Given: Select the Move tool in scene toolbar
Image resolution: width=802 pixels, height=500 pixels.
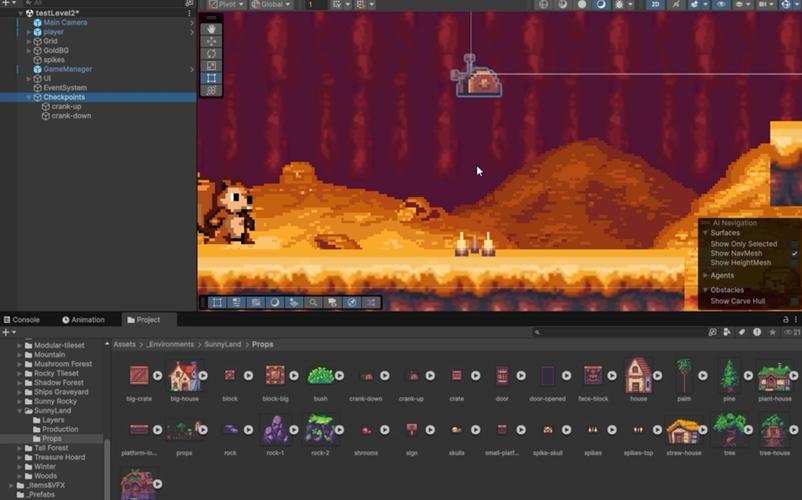Looking at the screenshot, I should pyautogui.click(x=211, y=41).
